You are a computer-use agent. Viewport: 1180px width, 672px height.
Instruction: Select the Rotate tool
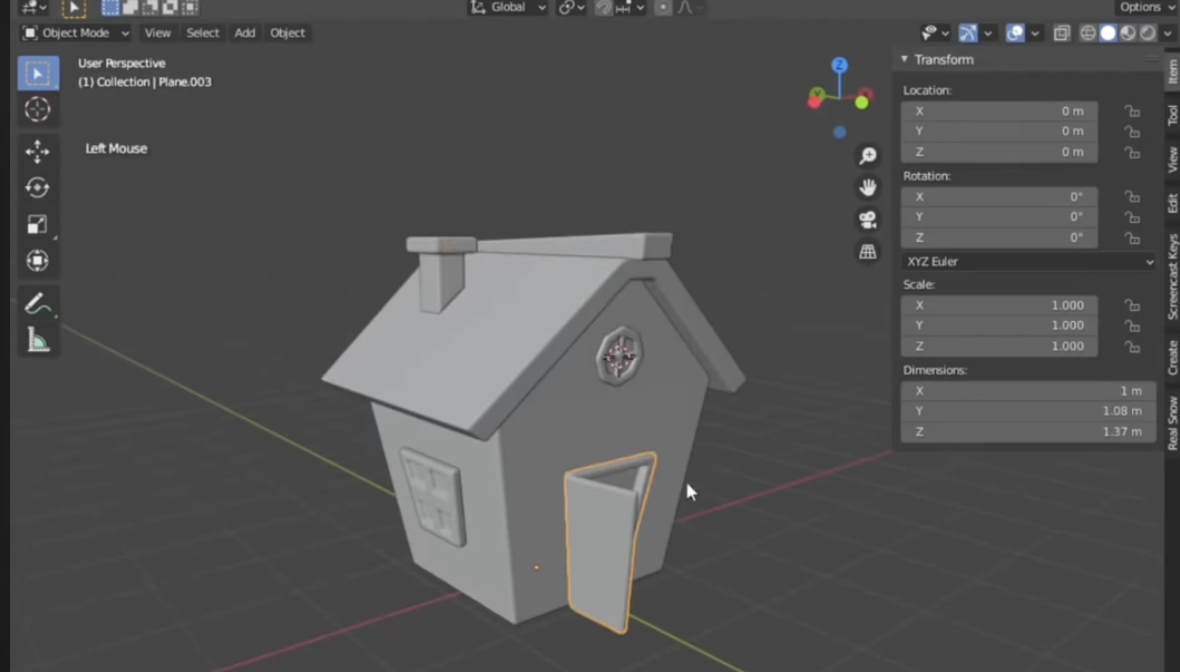click(38, 187)
